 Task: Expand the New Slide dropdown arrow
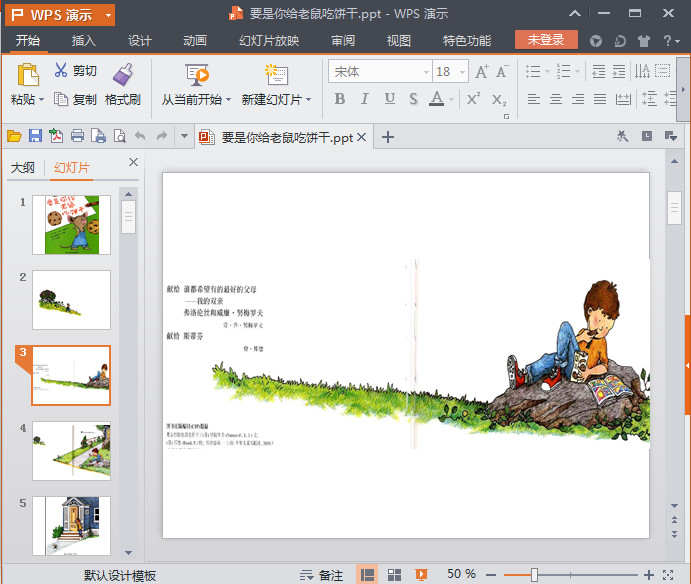click(308, 100)
